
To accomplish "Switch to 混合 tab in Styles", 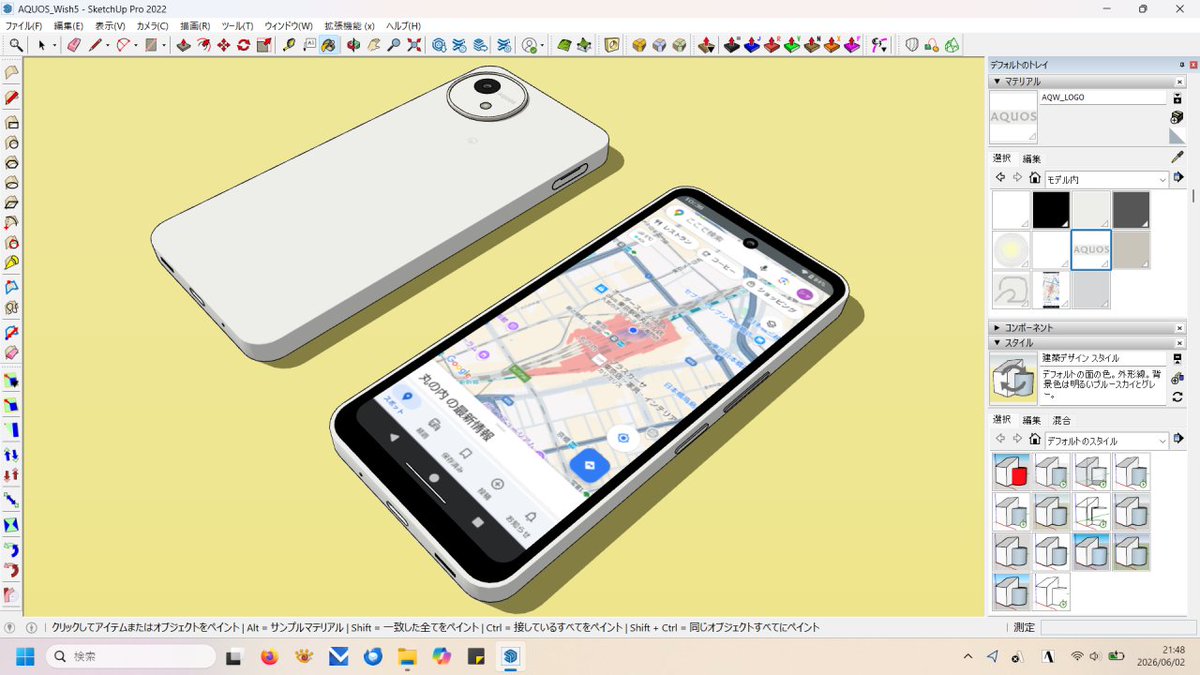I will click(x=1062, y=420).
